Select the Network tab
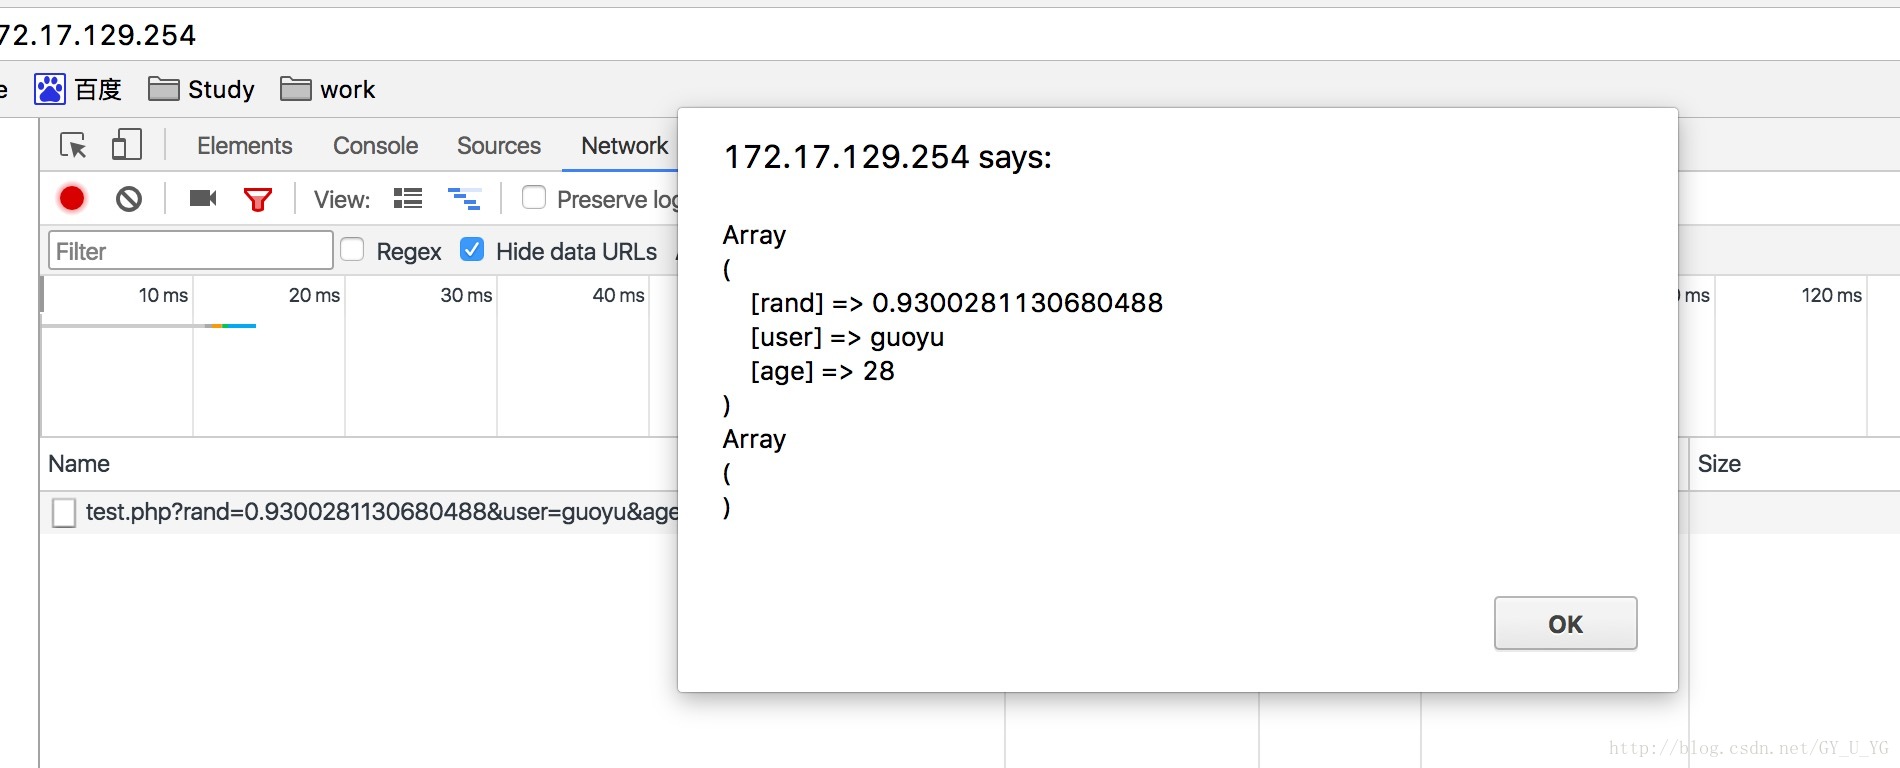The height and width of the screenshot is (768, 1900). 624,146
